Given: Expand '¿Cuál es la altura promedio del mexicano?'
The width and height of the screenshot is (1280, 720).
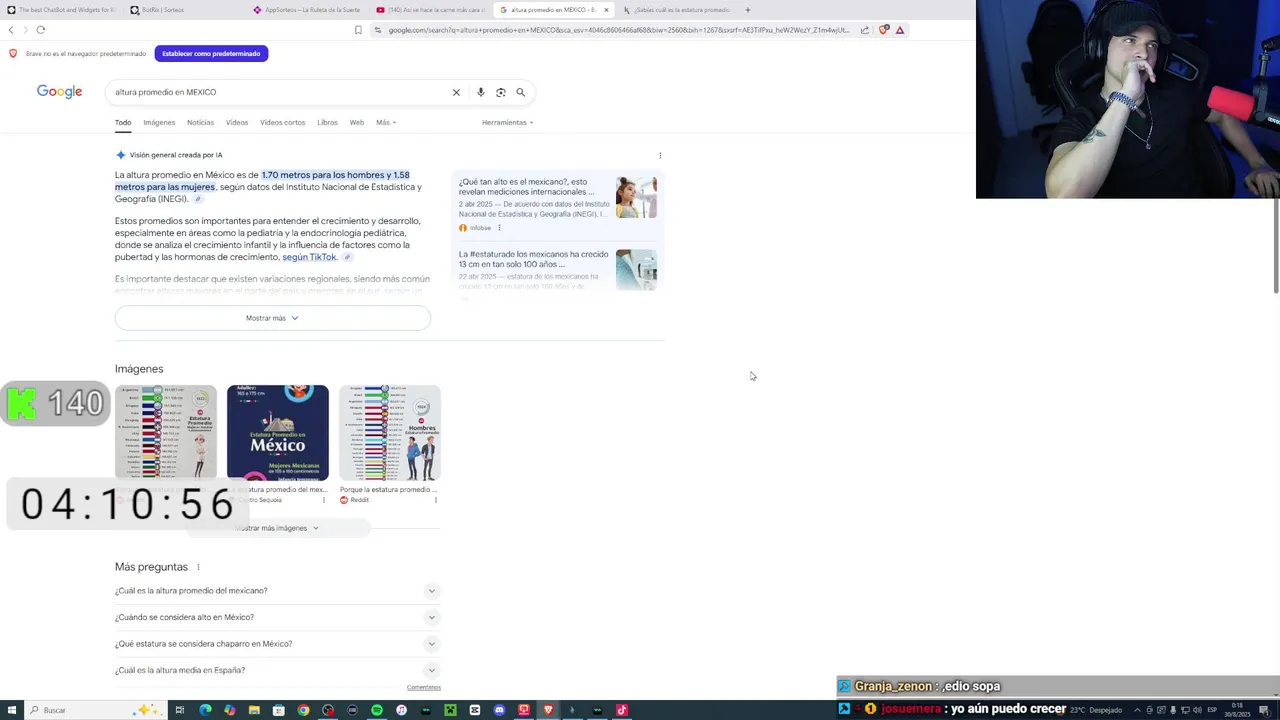Looking at the screenshot, I should coord(277,591).
